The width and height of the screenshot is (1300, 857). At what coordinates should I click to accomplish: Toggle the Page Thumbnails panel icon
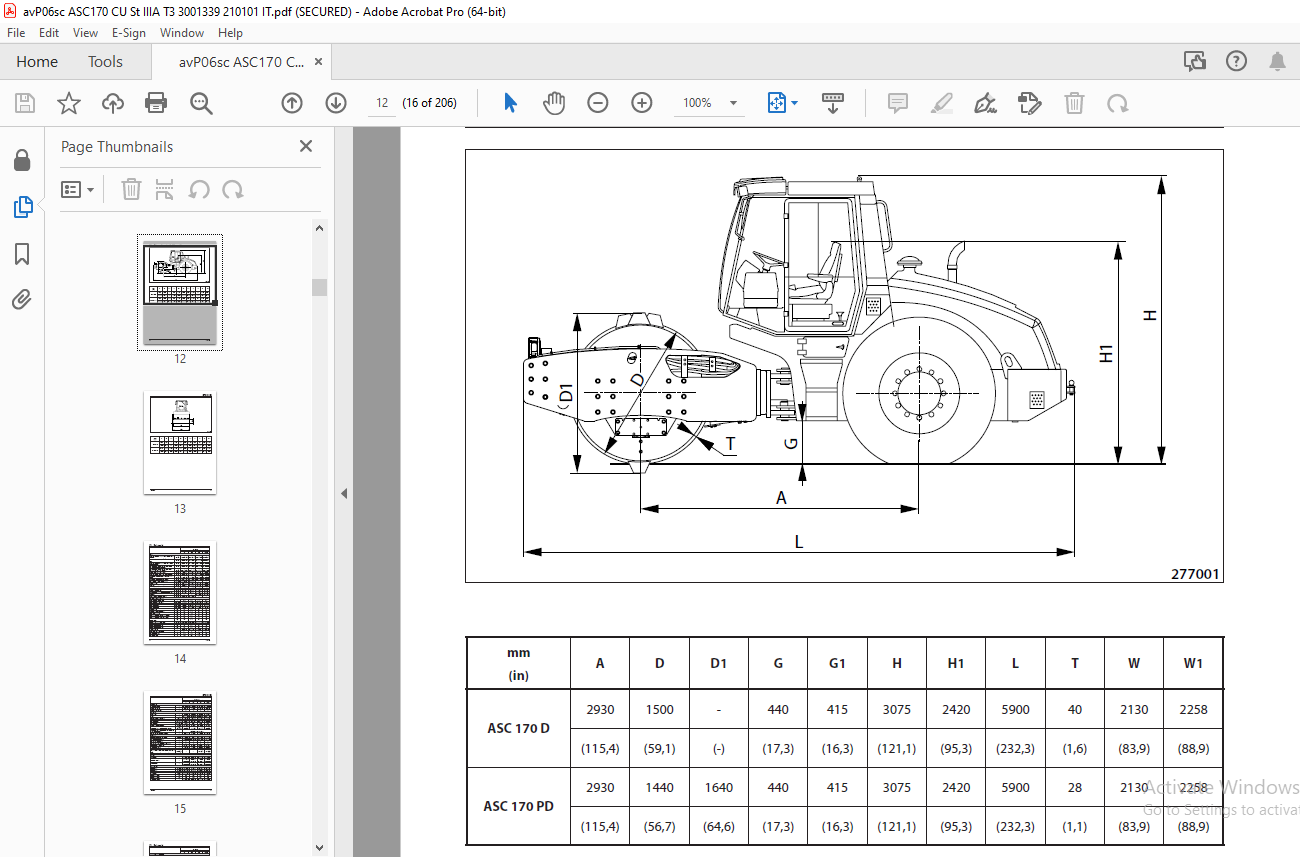[x=22, y=207]
